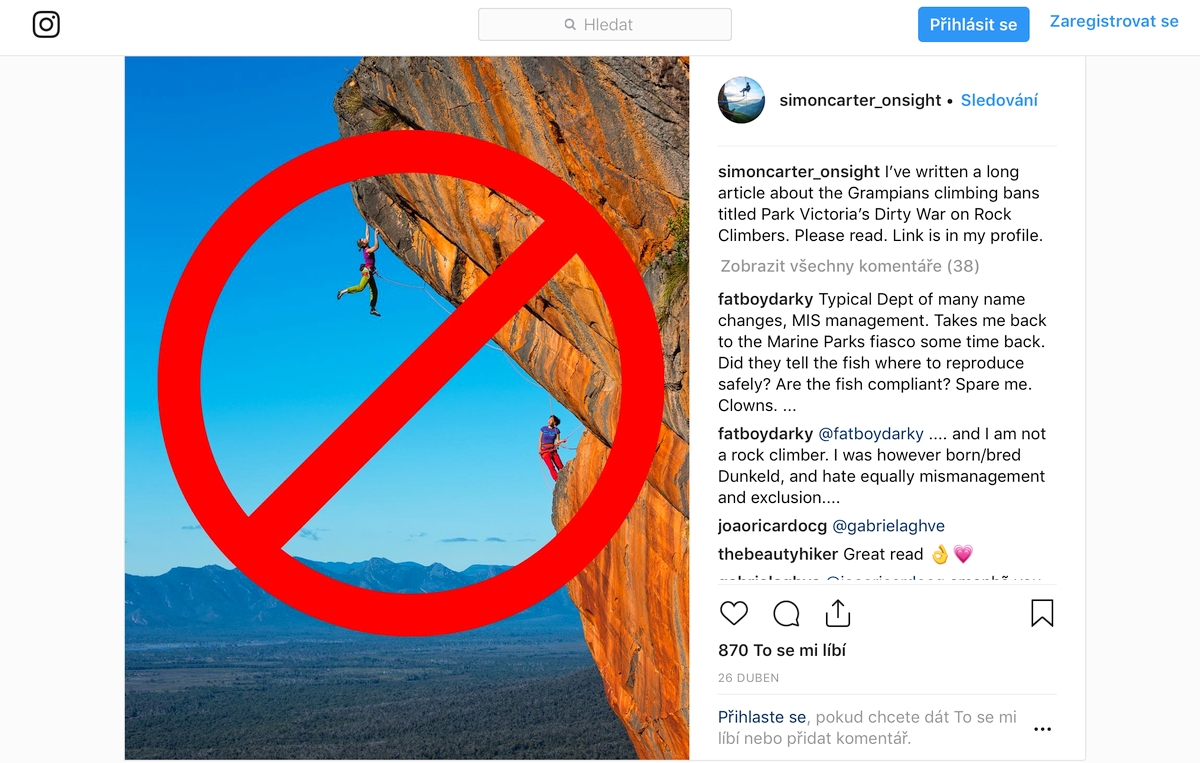This screenshot has height=763, width=1200.
Task: Click the Přihlaste se login link
Action: (x=762, y=717)
